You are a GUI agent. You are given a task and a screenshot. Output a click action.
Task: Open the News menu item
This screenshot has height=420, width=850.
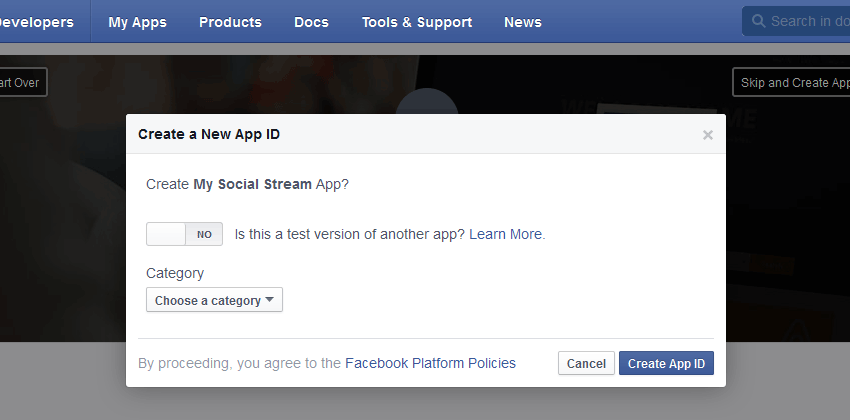click(x=523, y=22)
